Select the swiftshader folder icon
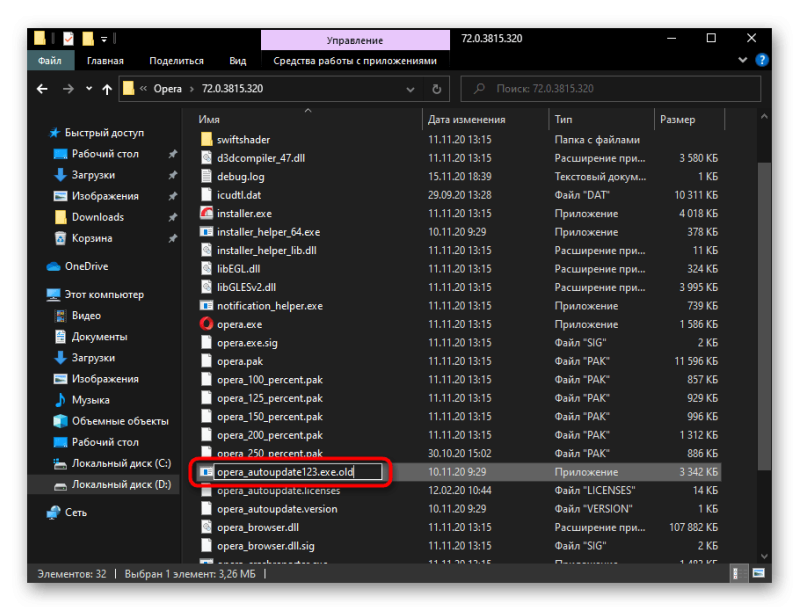Viewport: 800px width, 611px height. [206, 139]
